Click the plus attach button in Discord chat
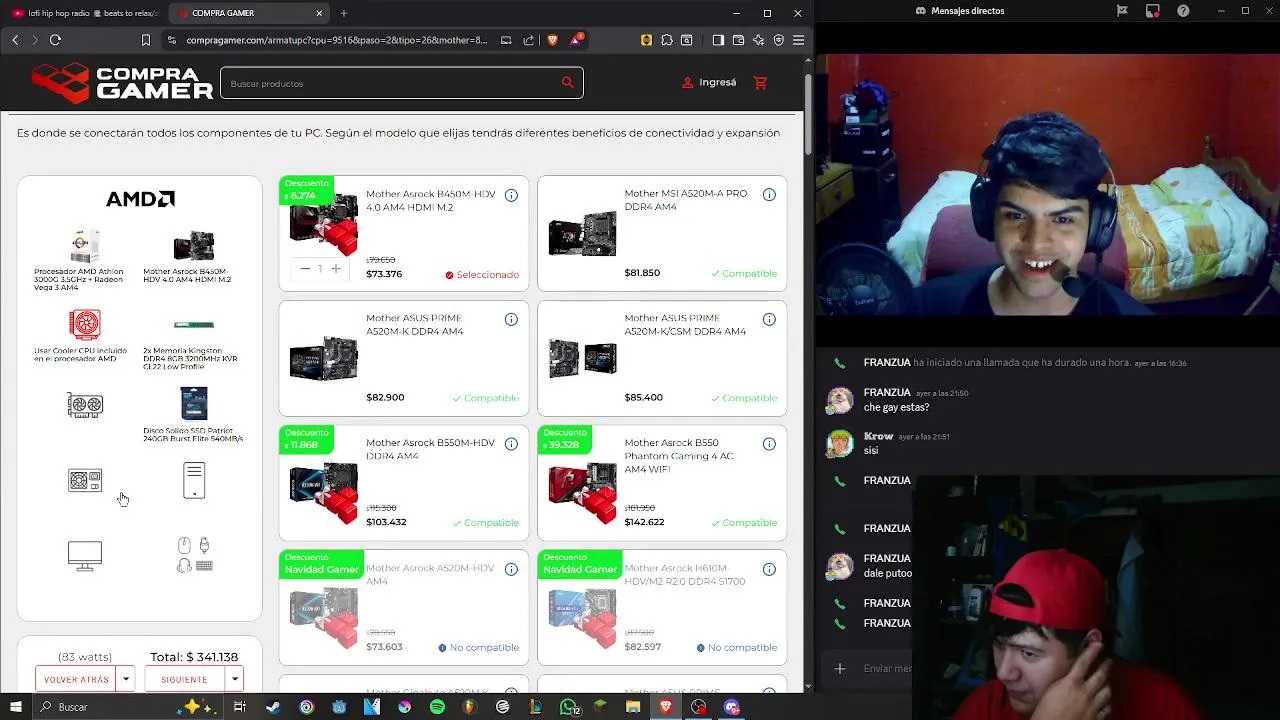This screenshot has width=1280, height=720. (840, 668)
